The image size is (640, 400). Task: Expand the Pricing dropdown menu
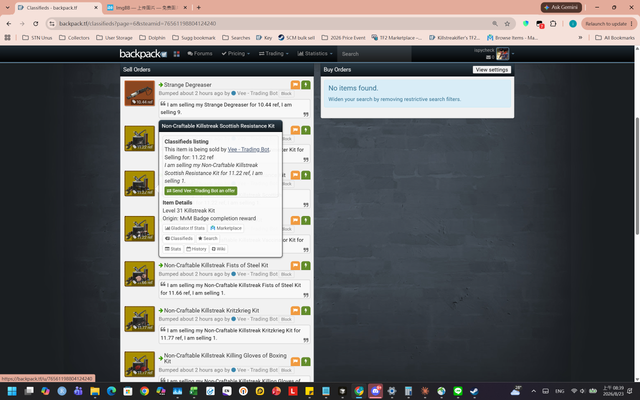[236, 53]
